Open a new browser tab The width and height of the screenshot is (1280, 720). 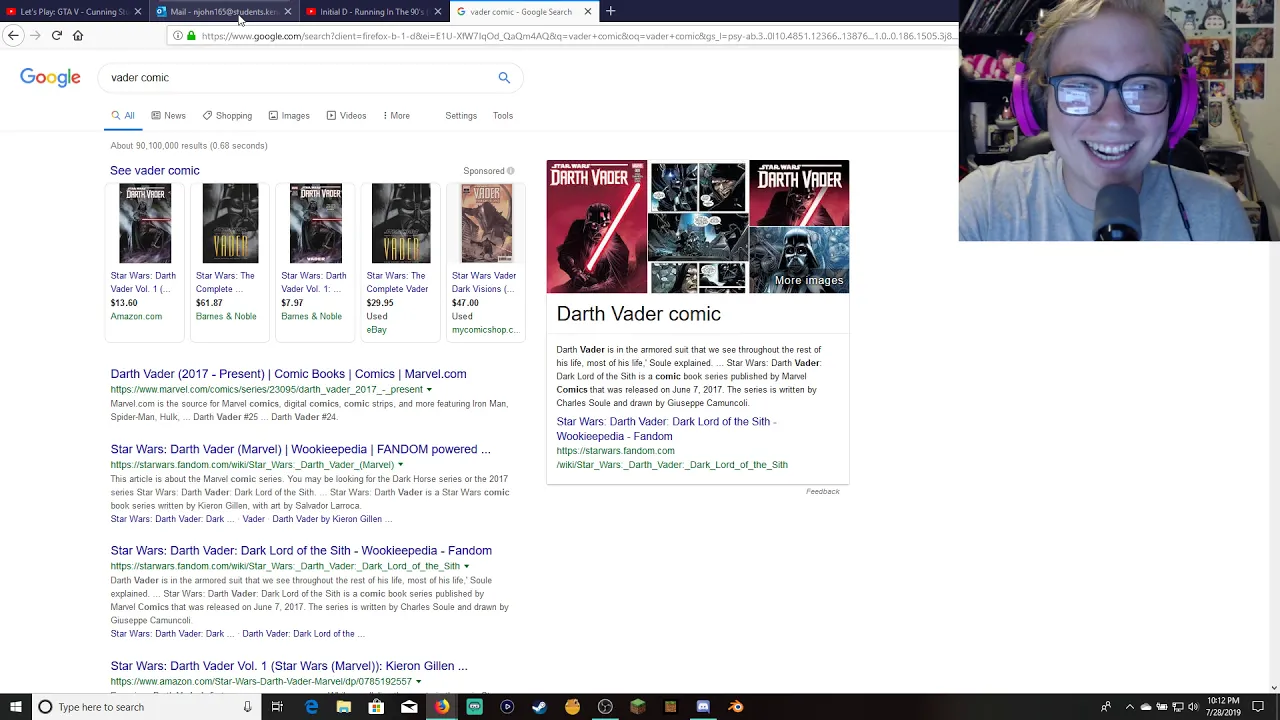[x=610, y=11]
